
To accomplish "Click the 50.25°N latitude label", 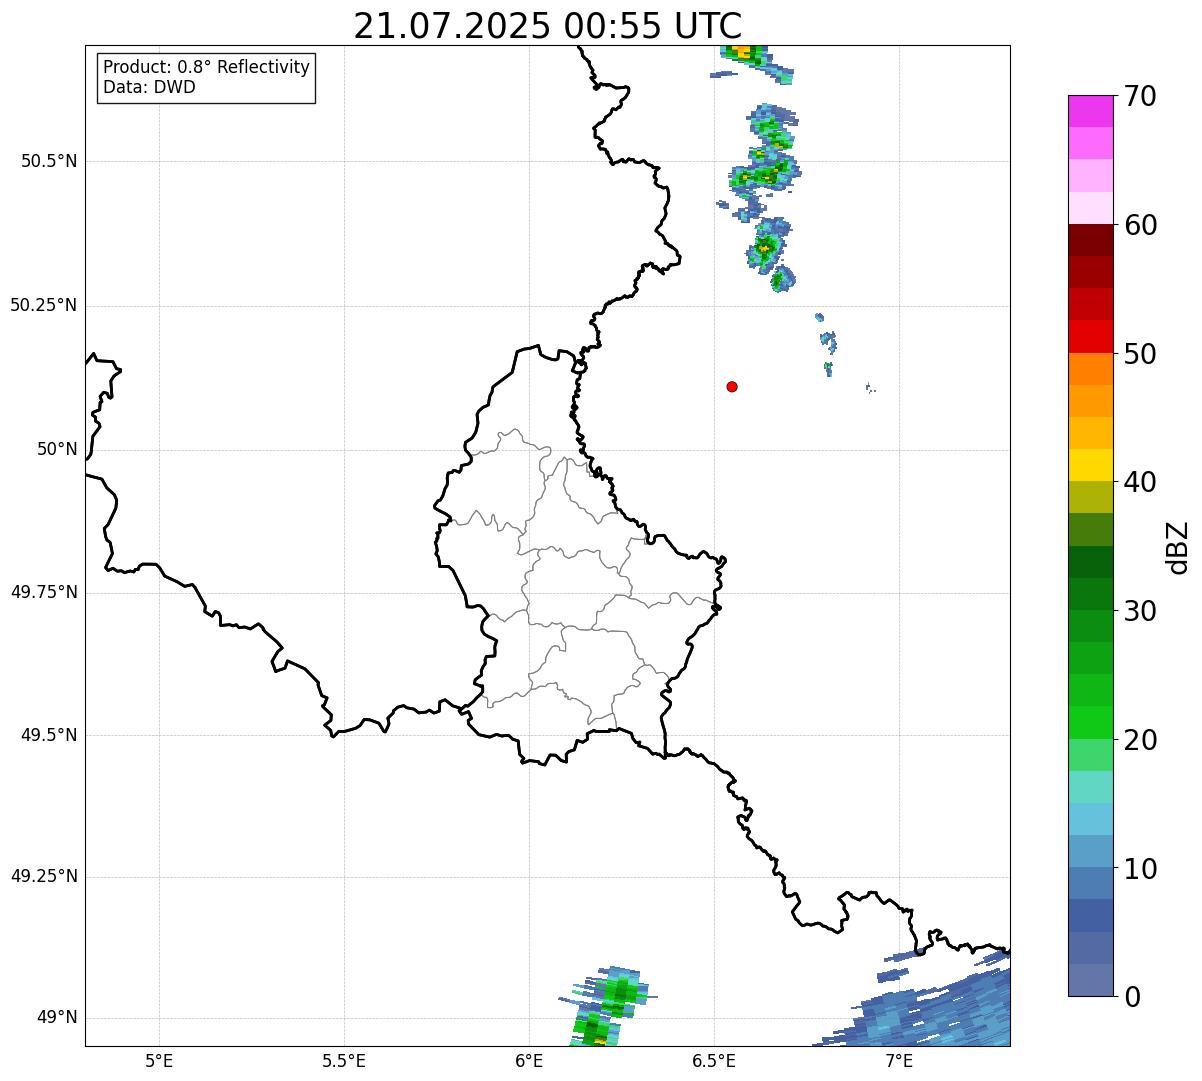I will (x=44, y=305).
